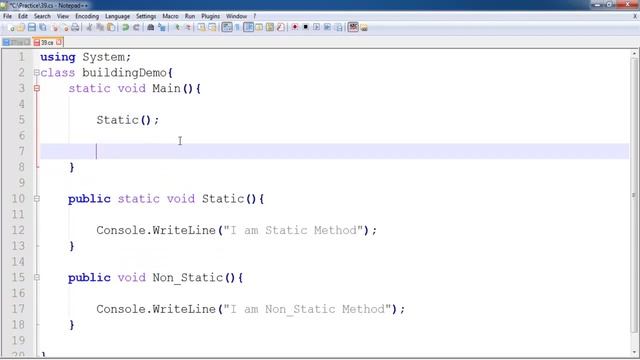Screen dimensions: 640x360
Task: Toggle the Show All Characters button
Action: (x=237, y=27)
